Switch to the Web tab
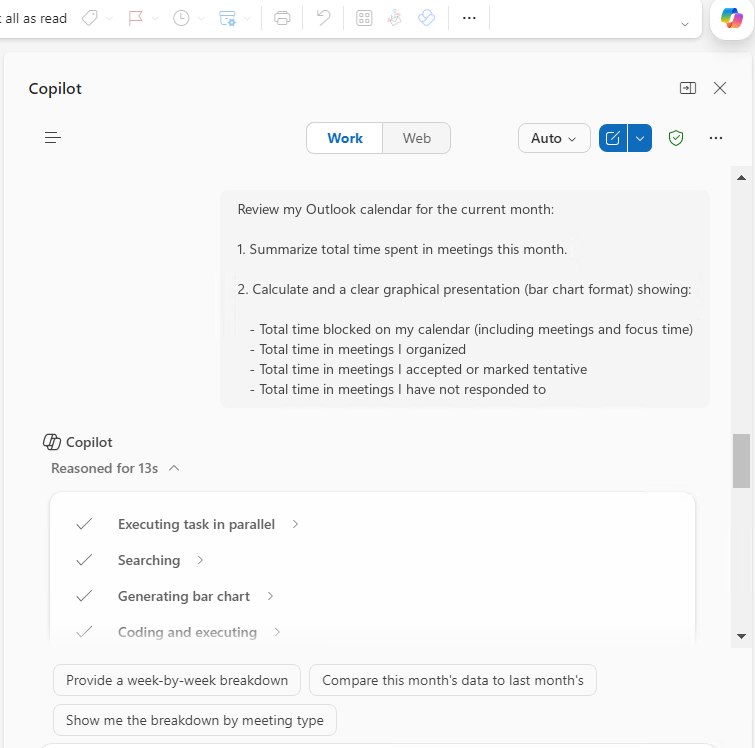The height and width of the screenshot is (748, 755). point(417,138)
